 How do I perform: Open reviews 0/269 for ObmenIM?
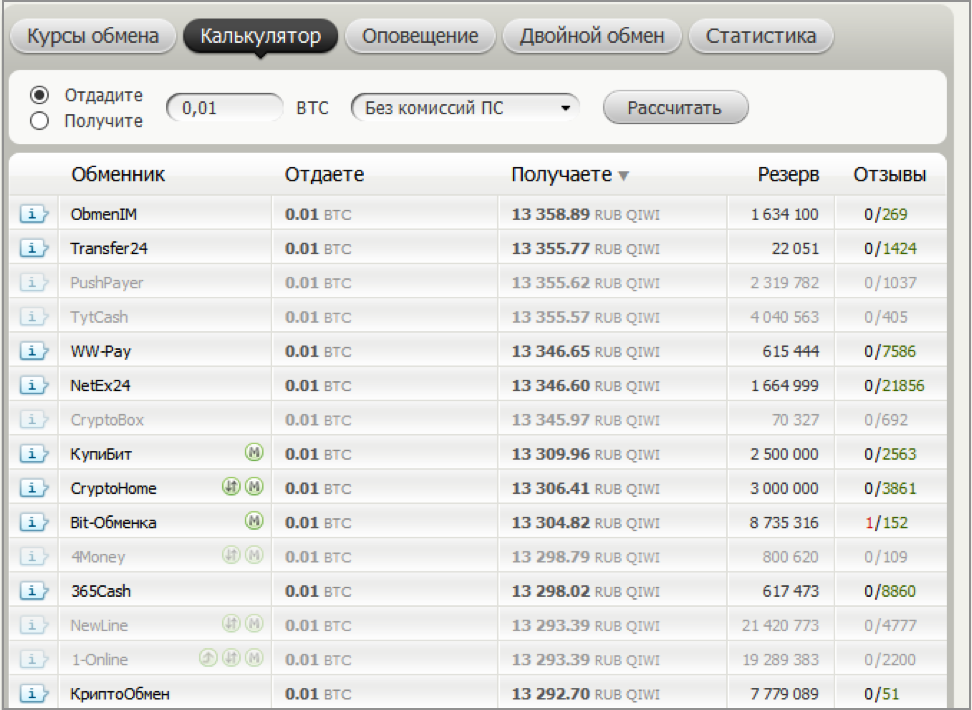(x=886, y=215)
